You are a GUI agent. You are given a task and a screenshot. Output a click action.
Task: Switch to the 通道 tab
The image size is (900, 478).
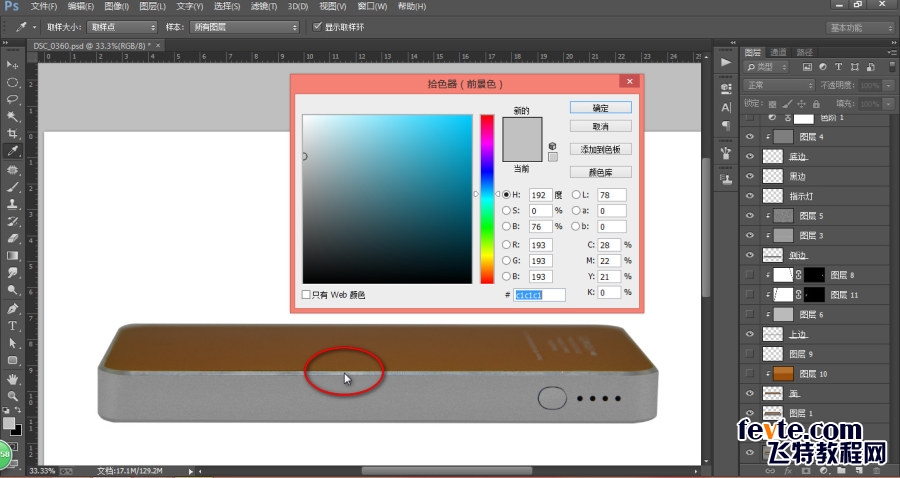pos(778,52)
